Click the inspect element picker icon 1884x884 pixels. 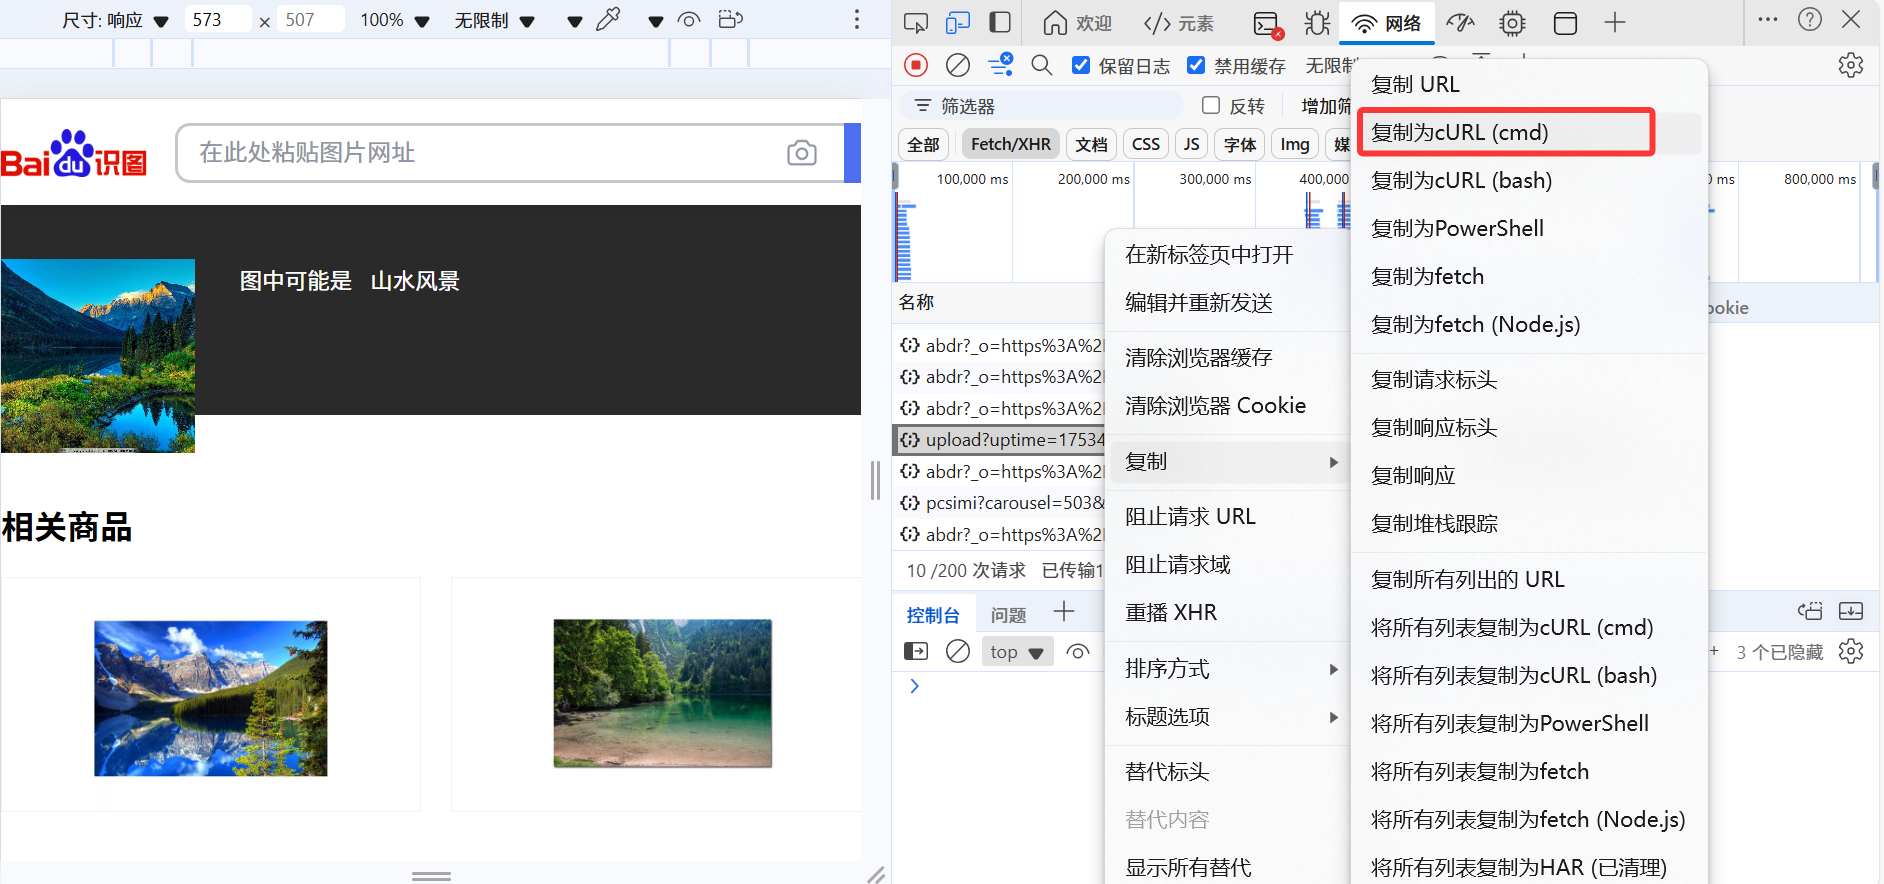tap(915, 22)
